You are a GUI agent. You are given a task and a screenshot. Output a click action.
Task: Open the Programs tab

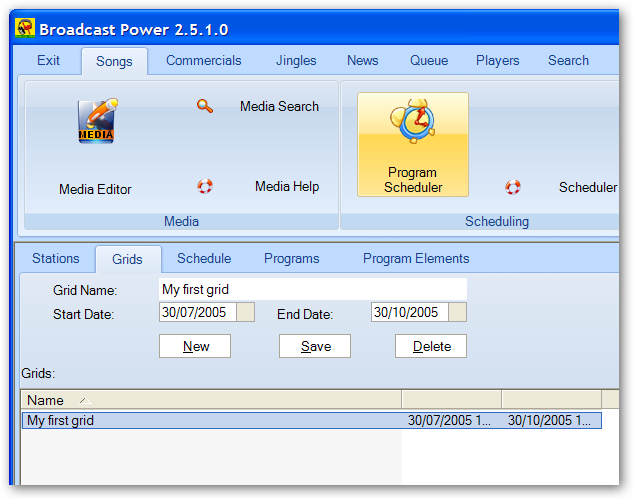click(291, 258)
